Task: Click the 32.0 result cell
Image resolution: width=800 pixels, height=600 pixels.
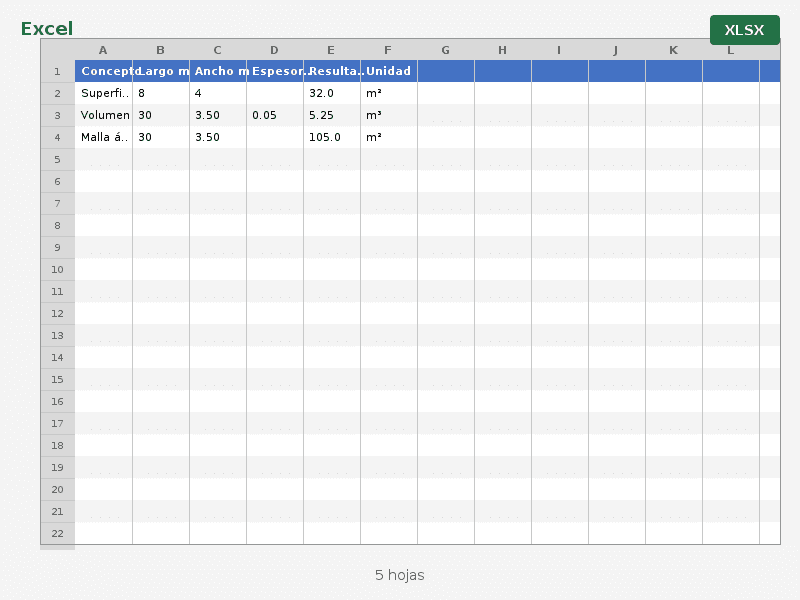Action: pos(332,93)
